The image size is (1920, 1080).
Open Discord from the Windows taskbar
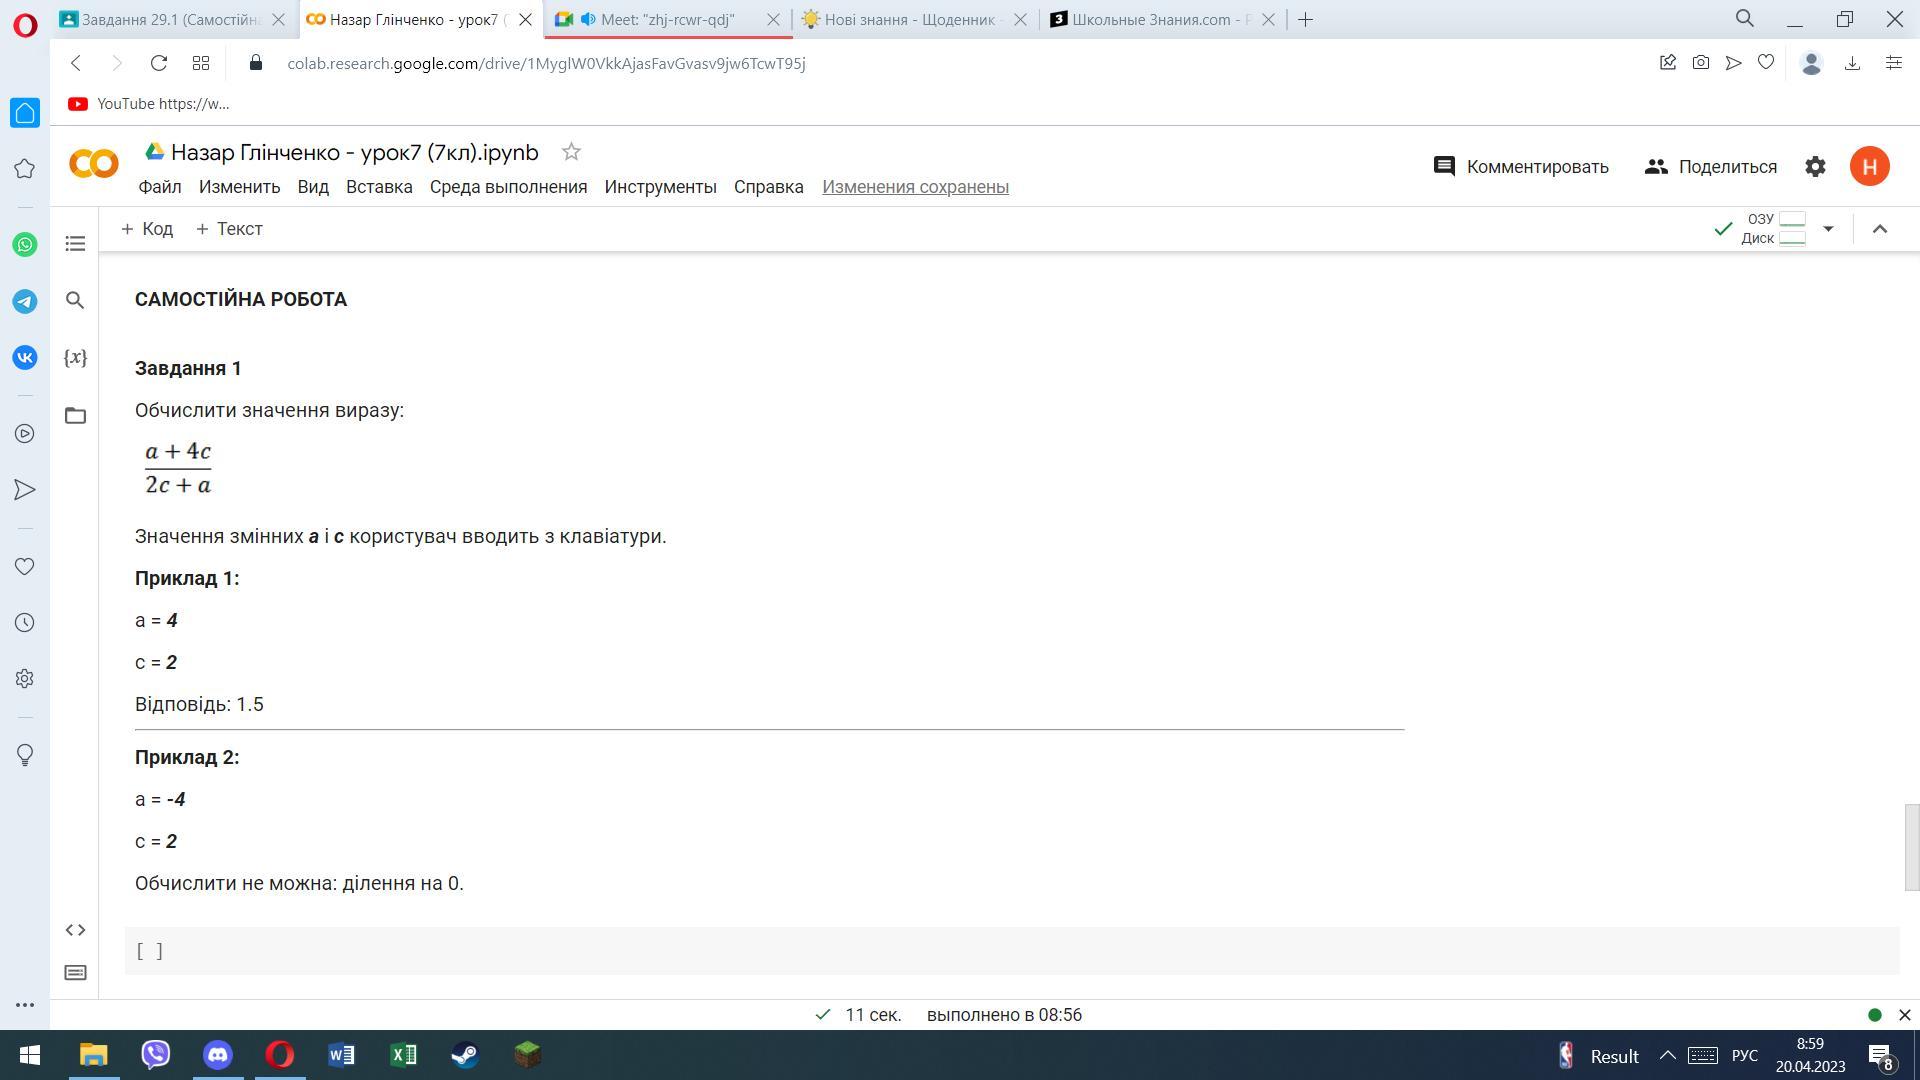(218, 1055)
